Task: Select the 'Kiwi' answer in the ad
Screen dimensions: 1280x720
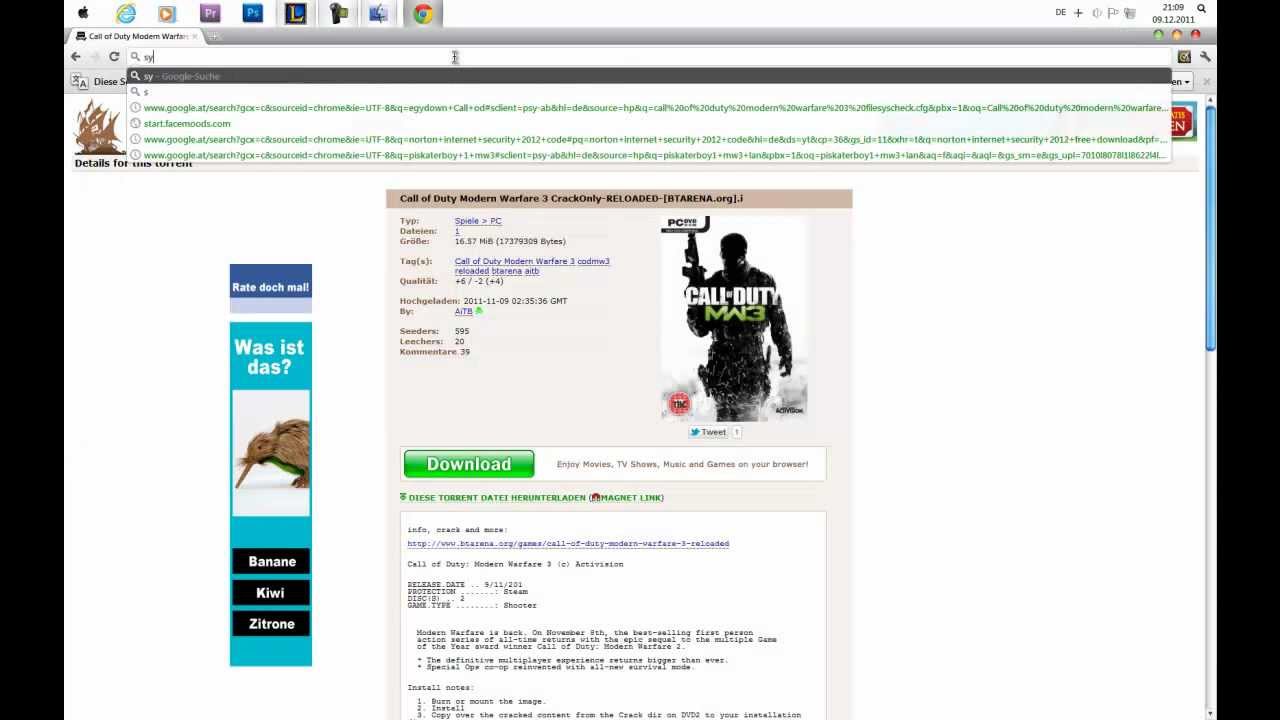Action: pyautogui.click(x=270, y=593)
